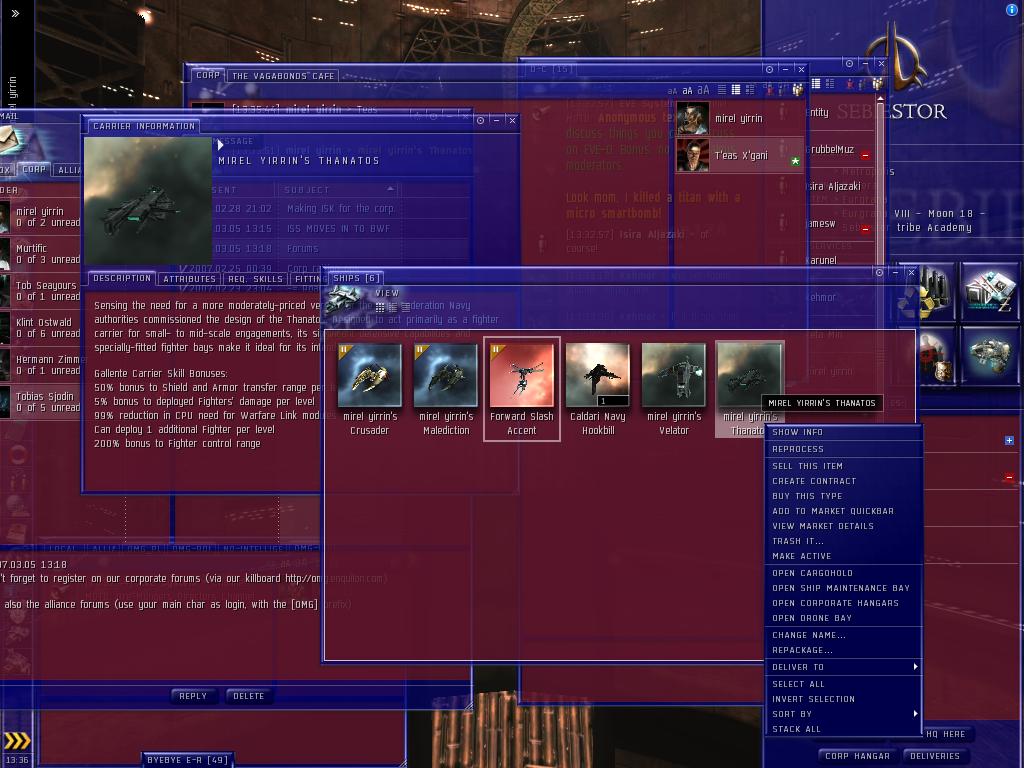Switch to the Req. Skills tab
The image size is (1024, 768).
255,279
